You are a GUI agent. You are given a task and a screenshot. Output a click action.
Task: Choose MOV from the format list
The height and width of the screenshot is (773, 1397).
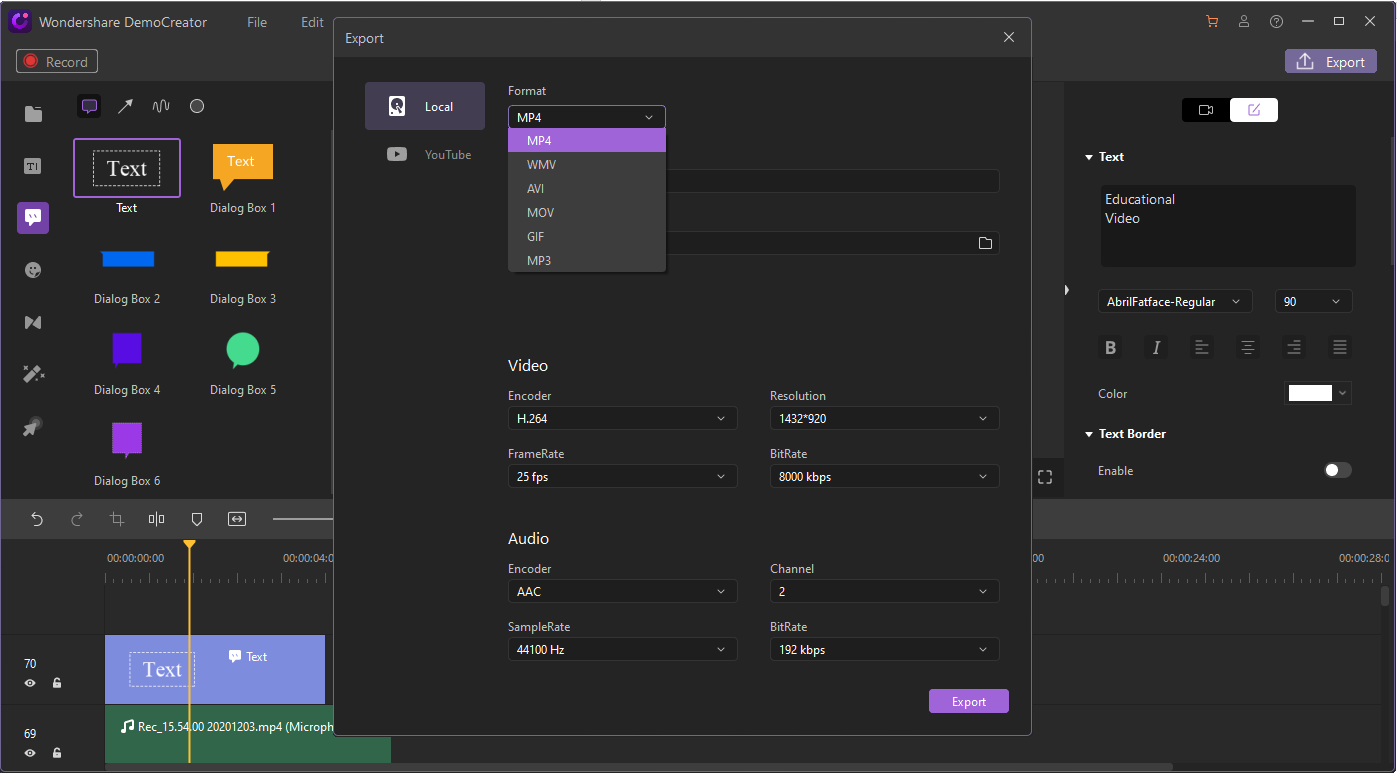coord(541,213)
